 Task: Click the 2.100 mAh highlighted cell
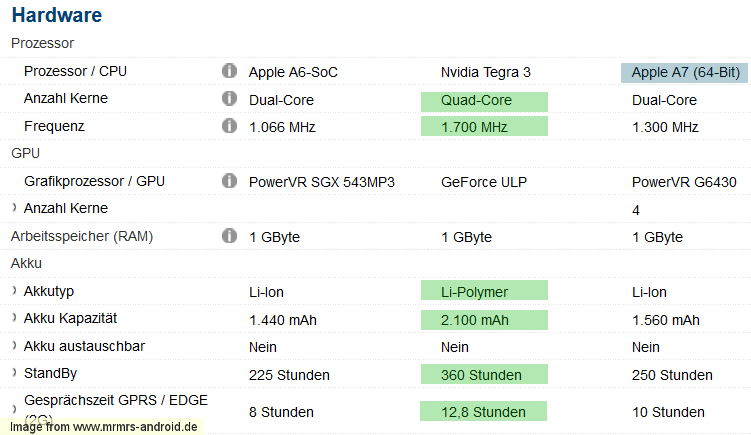[x=484, y=320]
